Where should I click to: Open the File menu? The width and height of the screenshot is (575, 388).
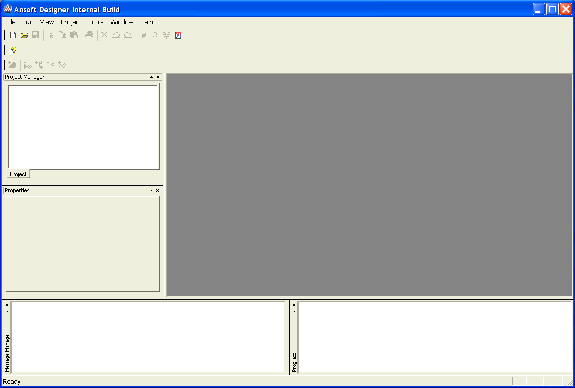click(12, 22)
